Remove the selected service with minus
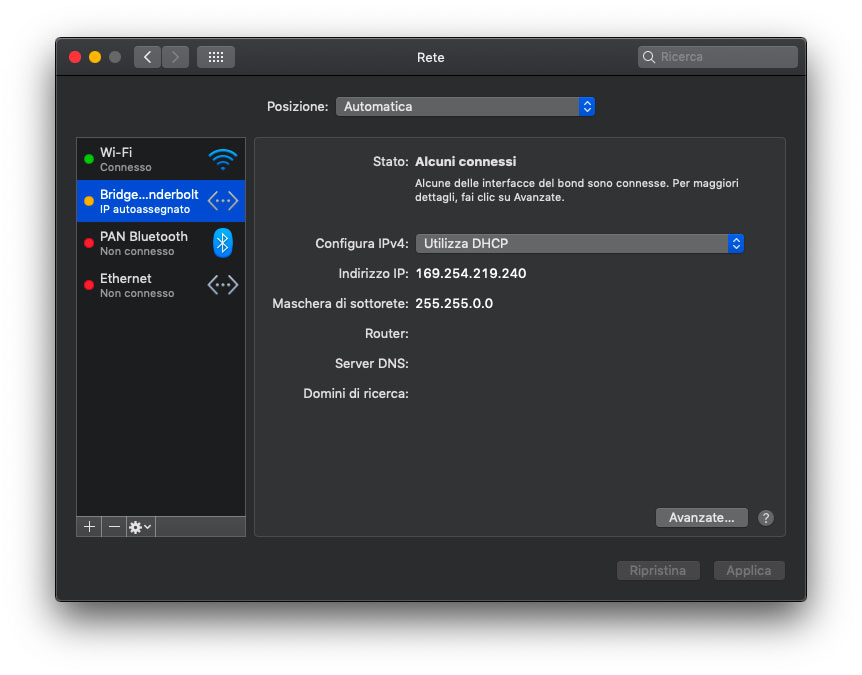 [114, 527]
